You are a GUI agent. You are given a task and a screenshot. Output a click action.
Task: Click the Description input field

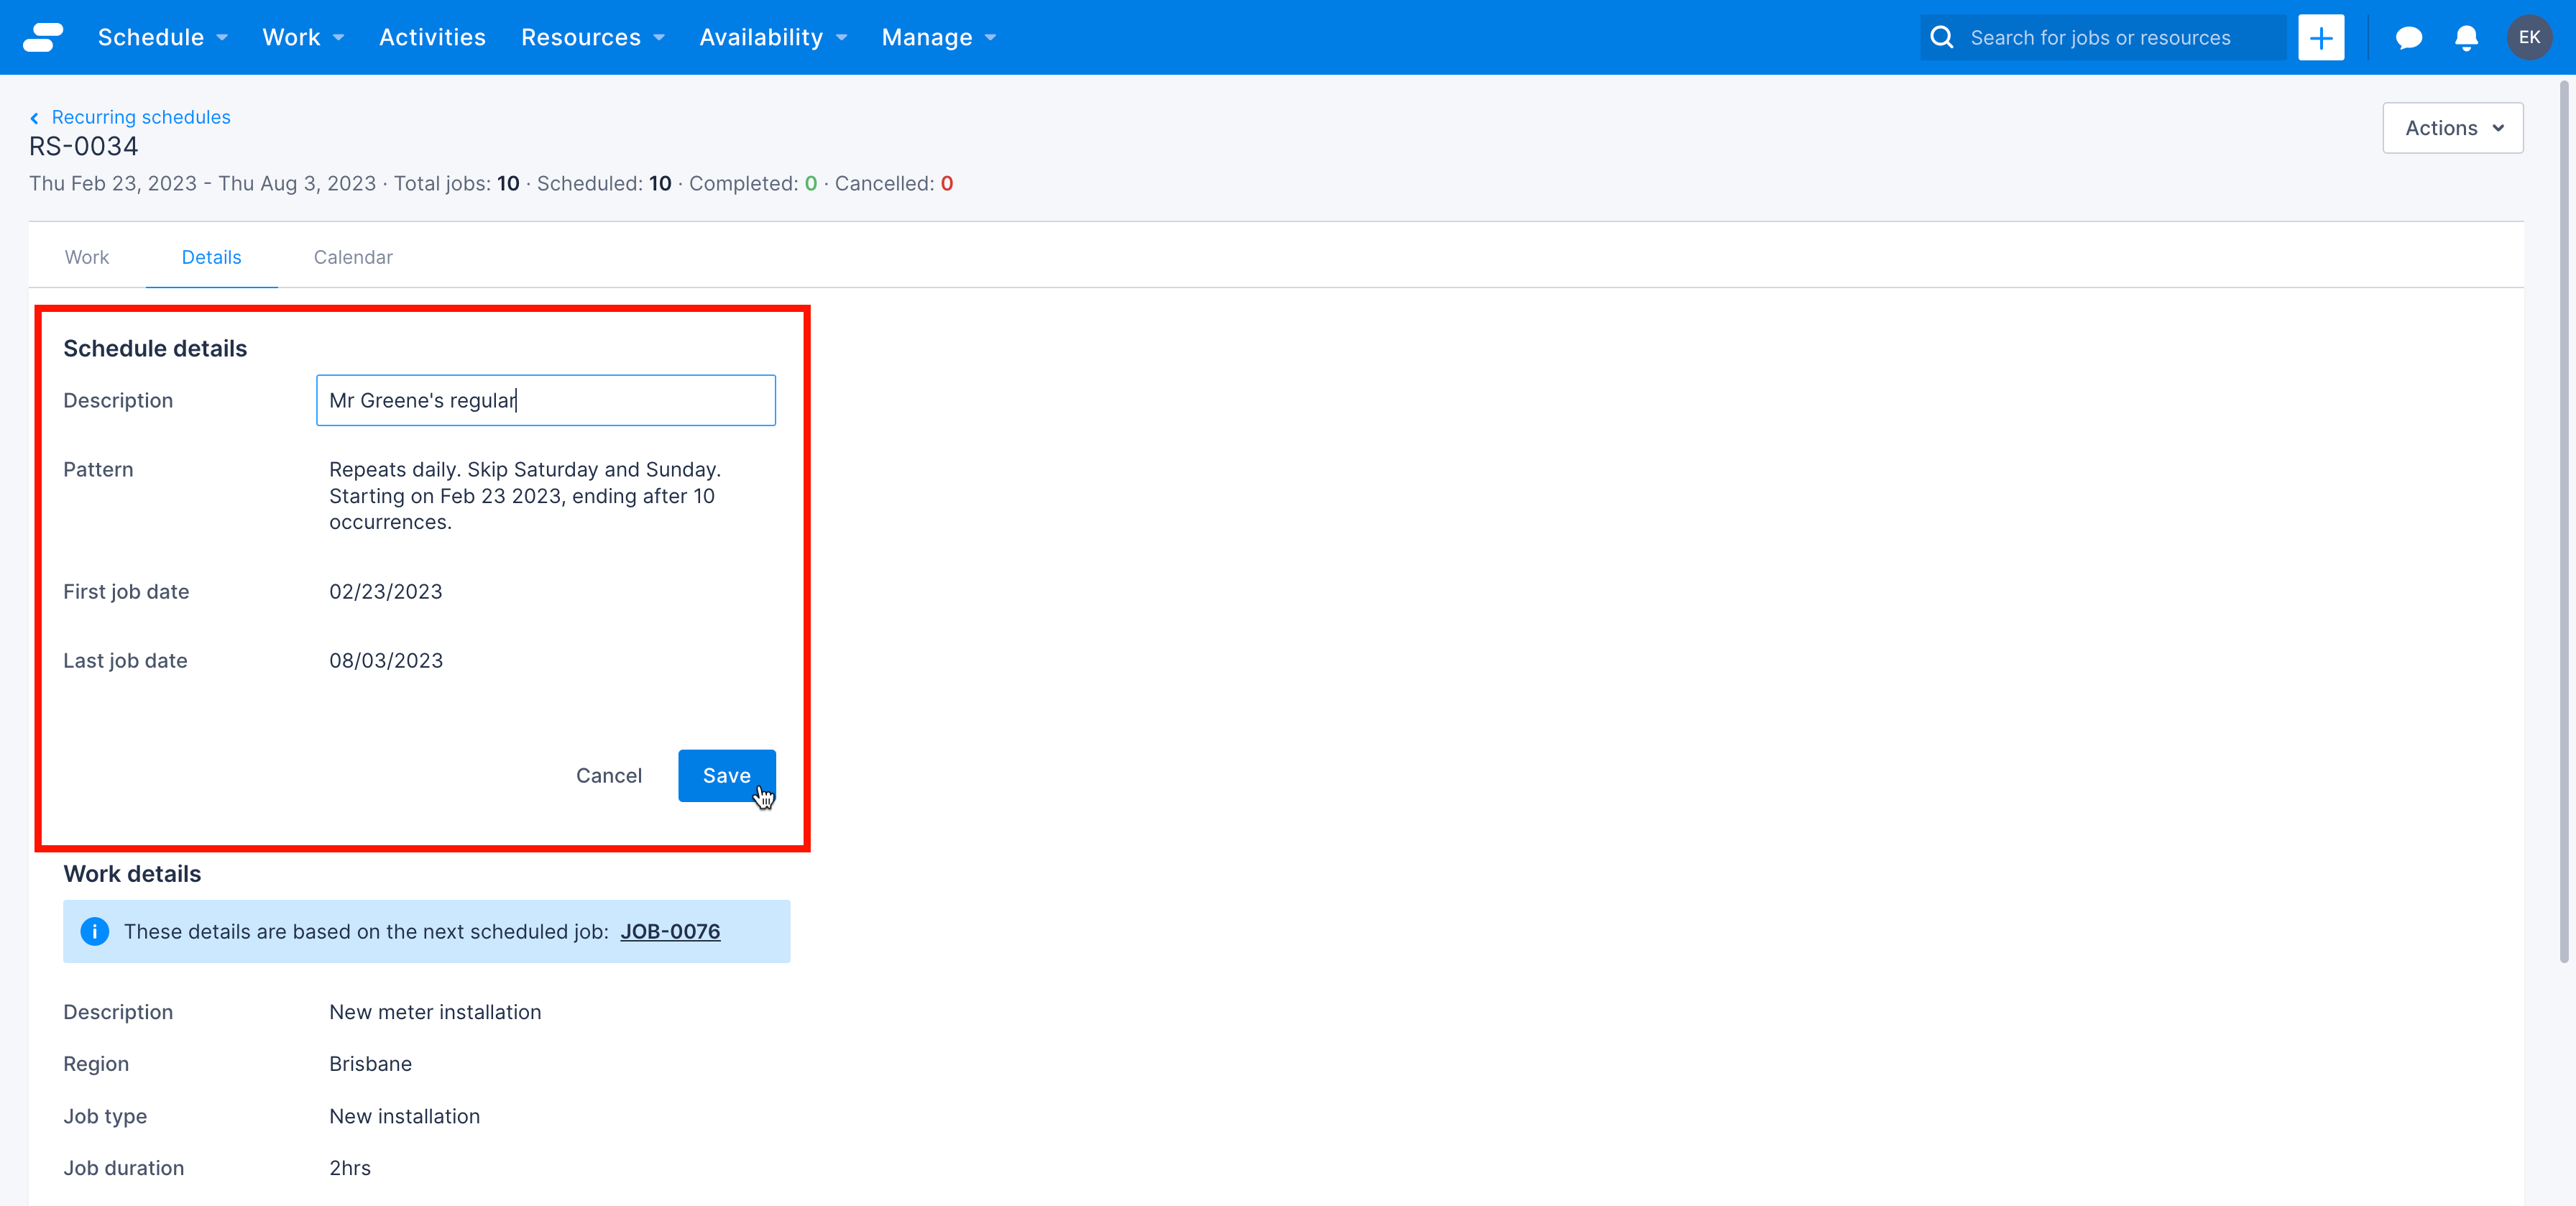coord(546,400)
